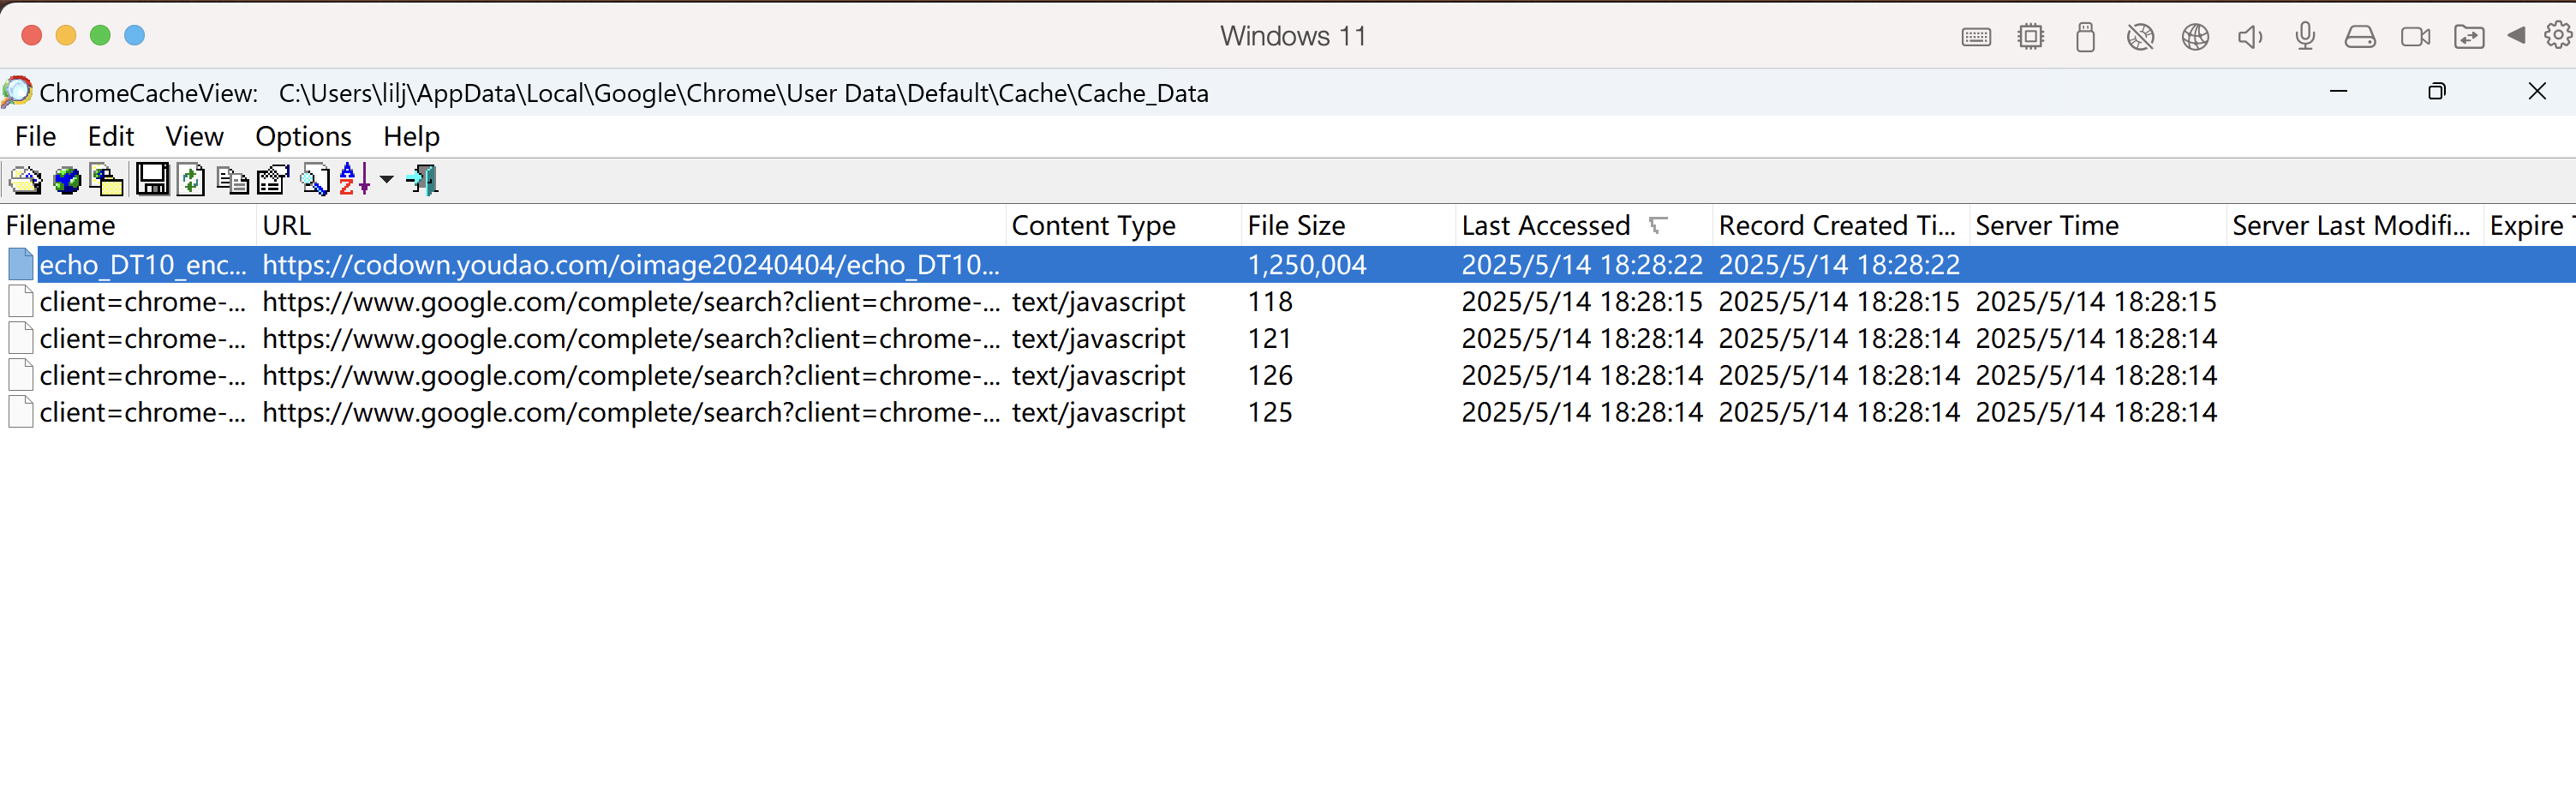2576x785 pixels.
Task: Sort by the Last Accessed column header
Action: click(x=1584, y=225)
